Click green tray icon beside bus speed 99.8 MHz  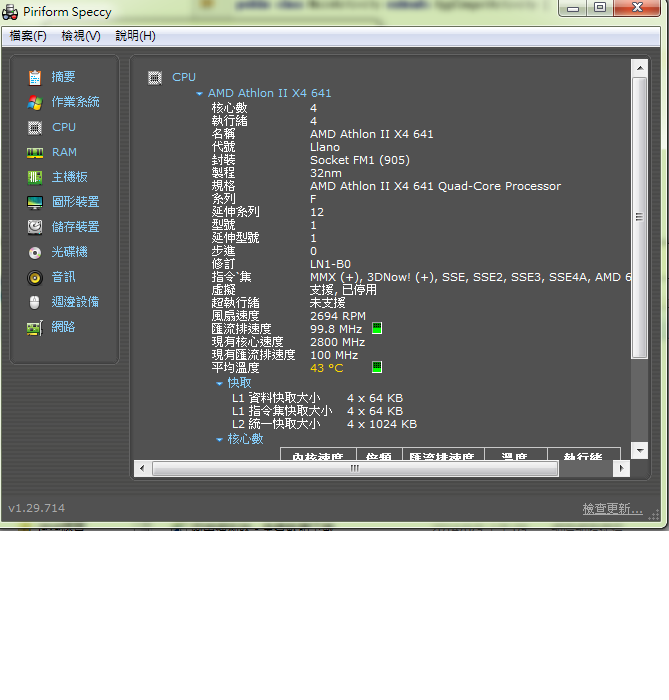point(377,328)
